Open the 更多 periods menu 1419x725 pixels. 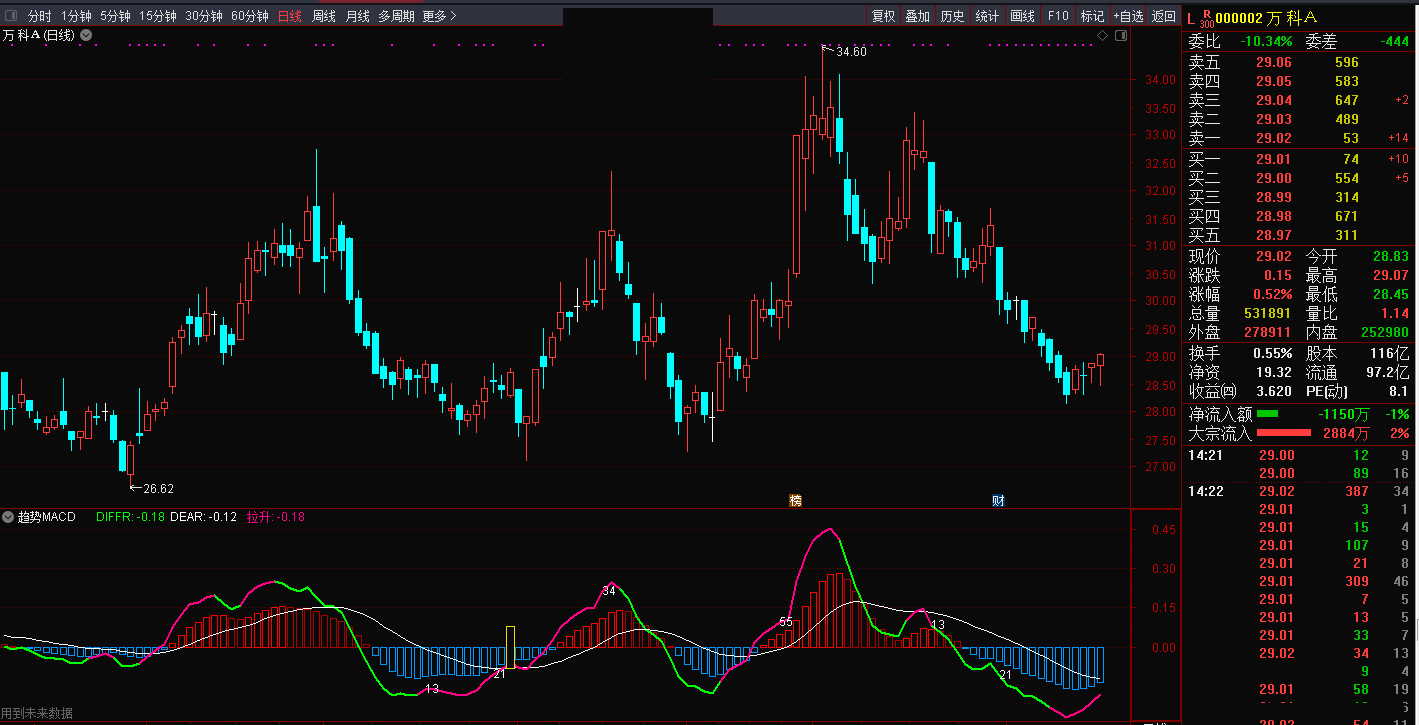[439, 16]
